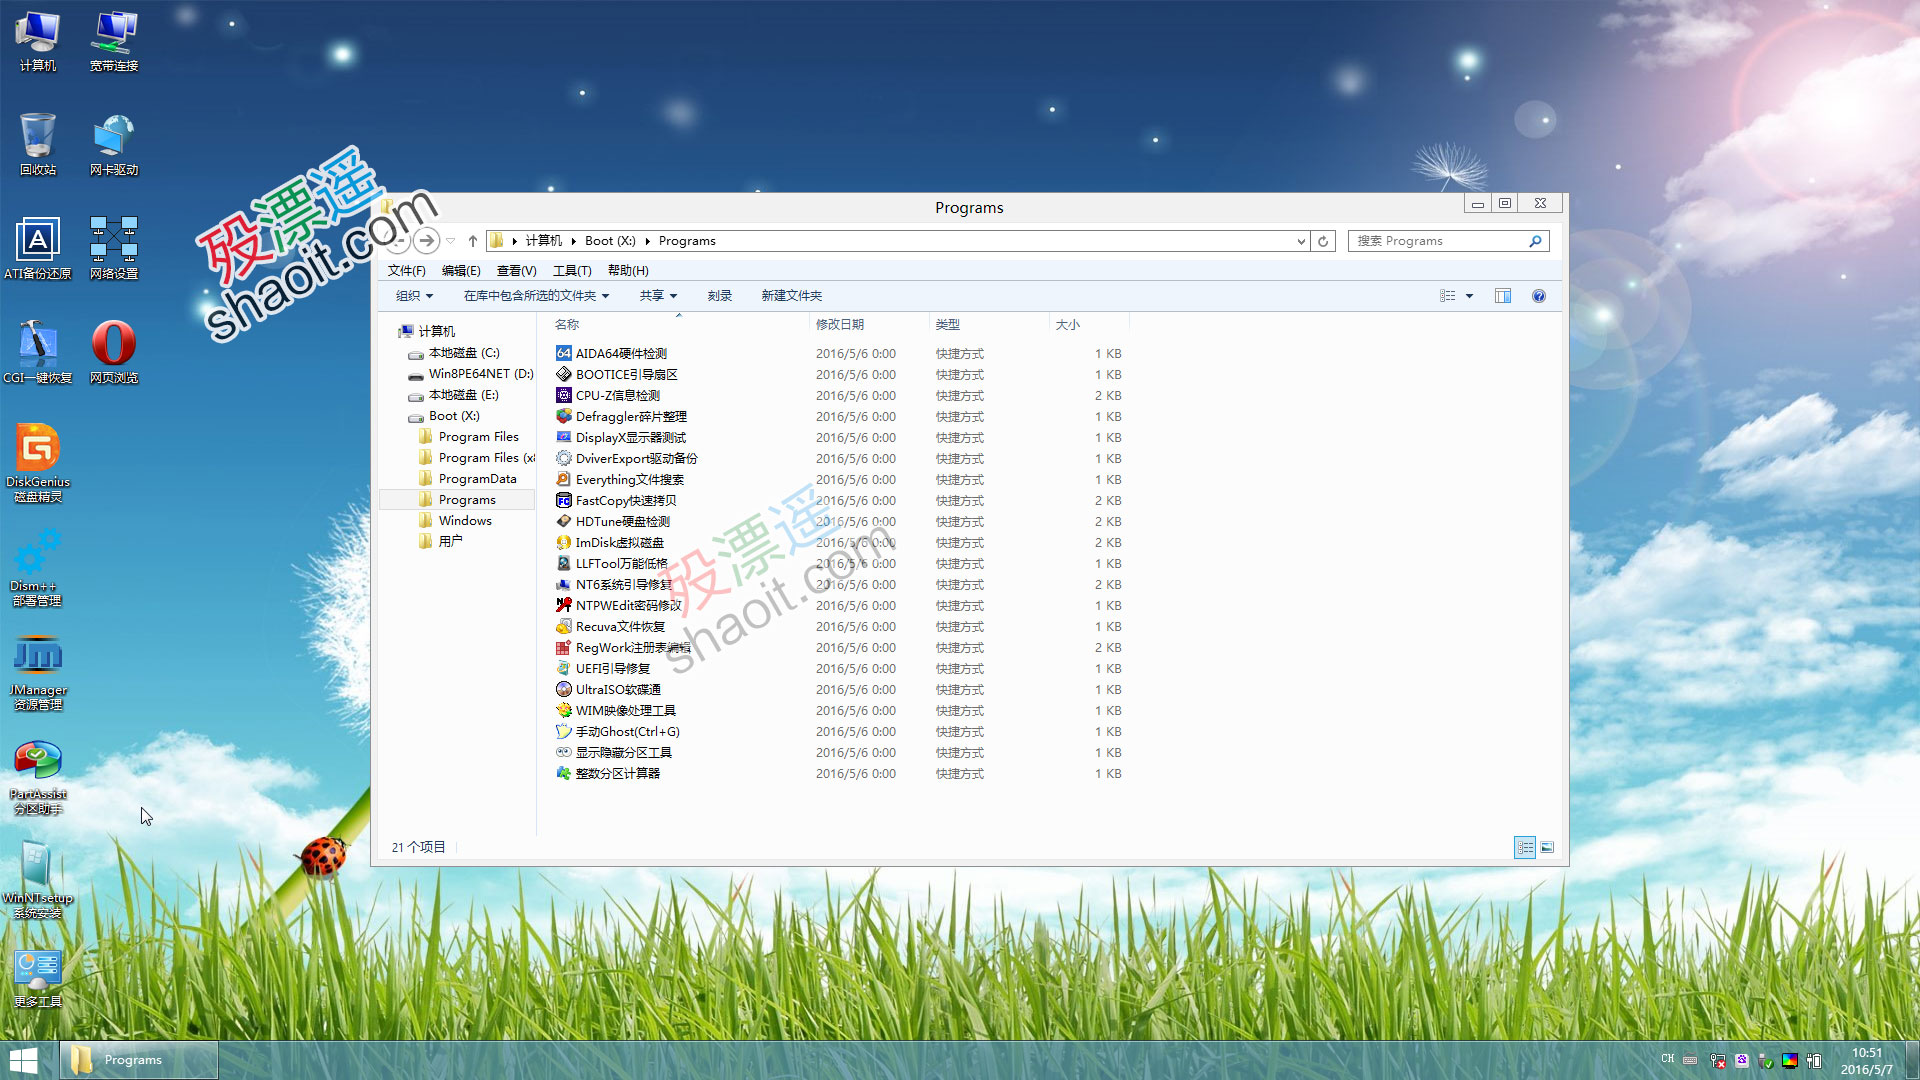Open the 更多工具 desktop icon
Image resolution: width=1920 pixels, height=1080 pixels.
coord(38,978)
